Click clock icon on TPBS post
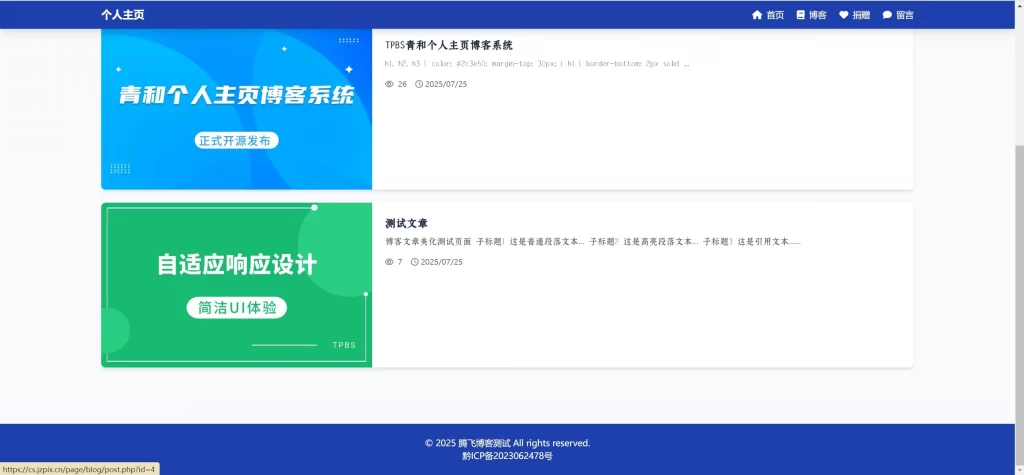 [419, 84]
